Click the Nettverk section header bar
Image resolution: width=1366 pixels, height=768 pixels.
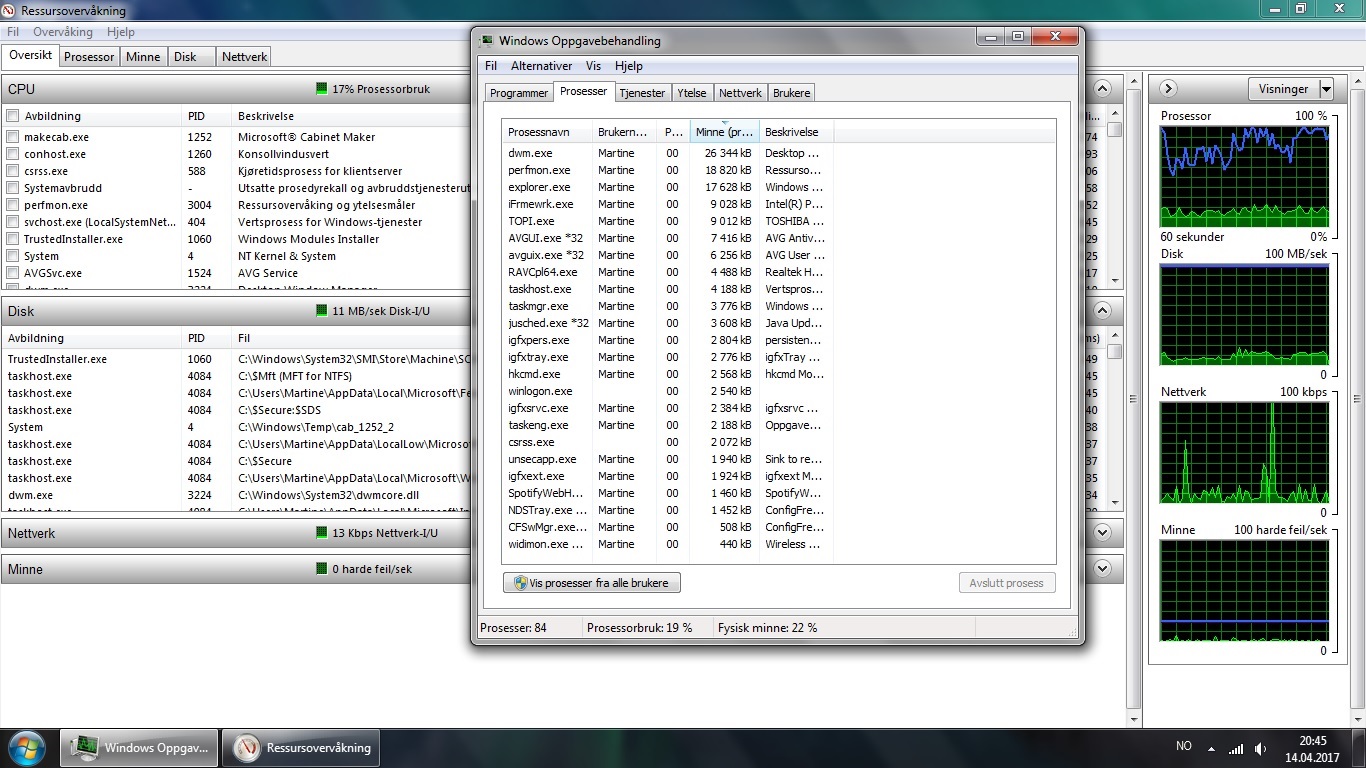(560, 533)
